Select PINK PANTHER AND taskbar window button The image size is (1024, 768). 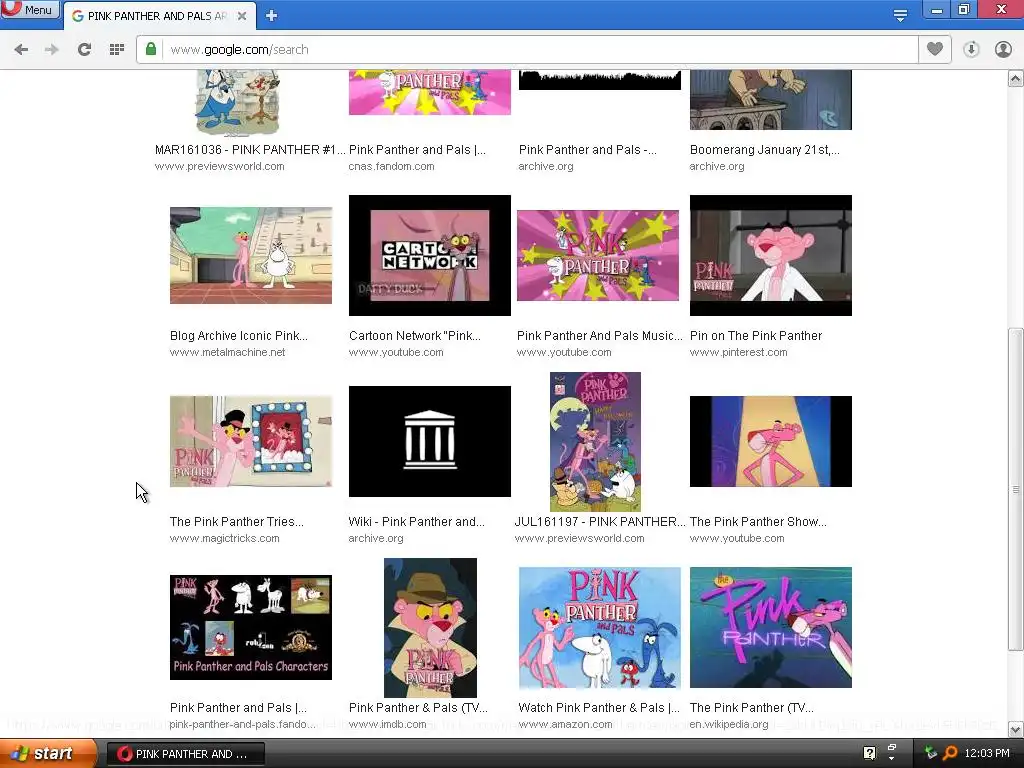185,754
